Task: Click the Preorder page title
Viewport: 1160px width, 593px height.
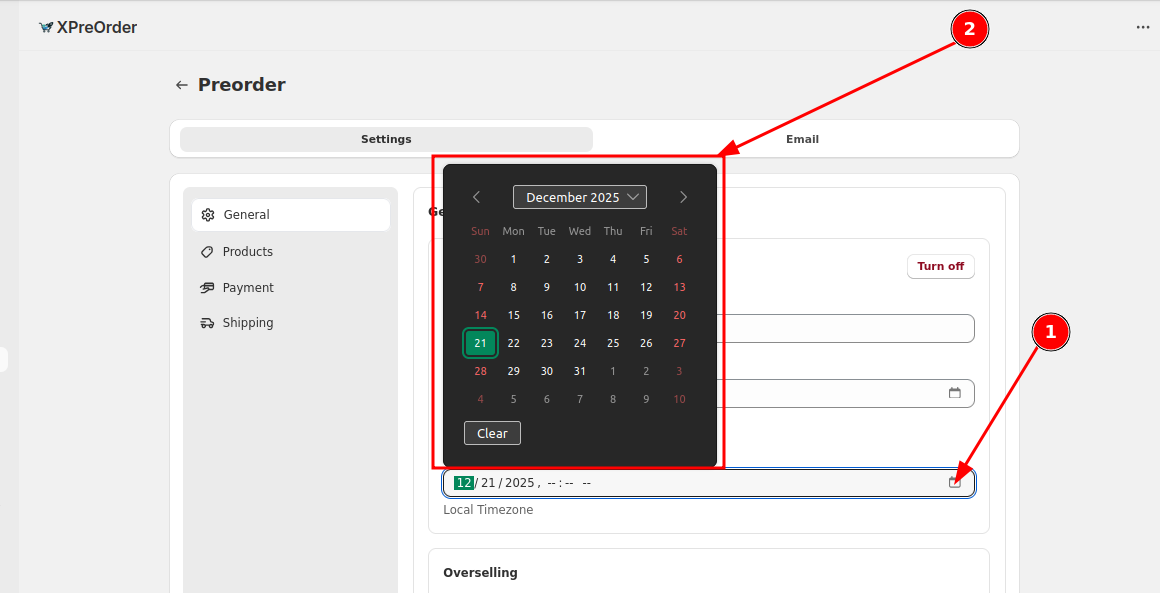Action: (x=242, y=85)
